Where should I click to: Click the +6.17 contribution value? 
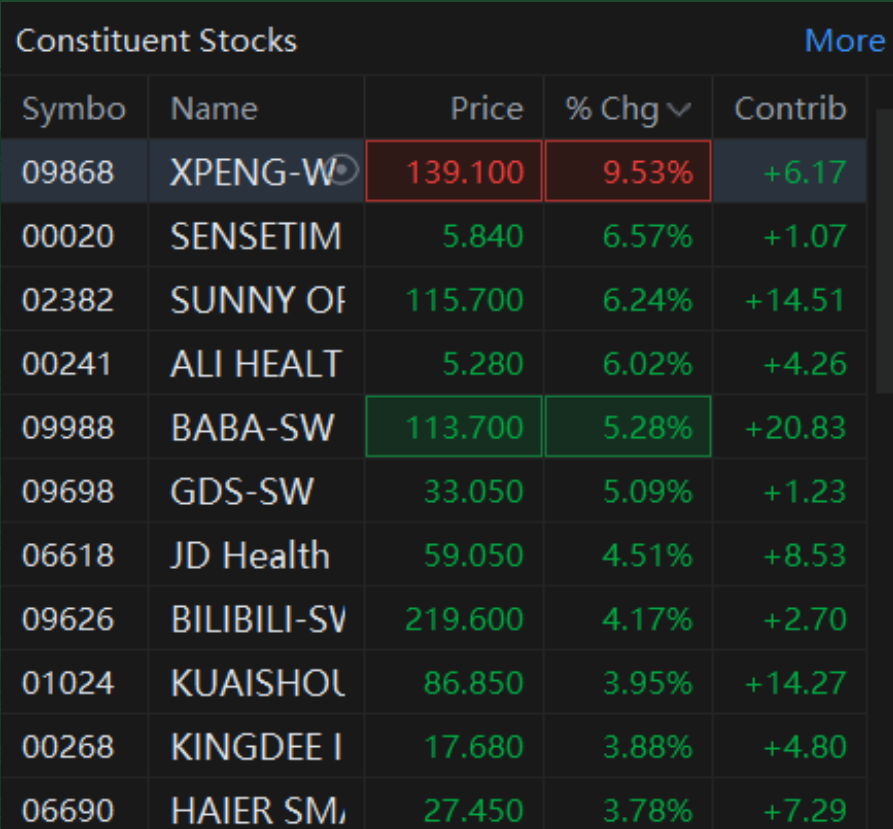805,172
